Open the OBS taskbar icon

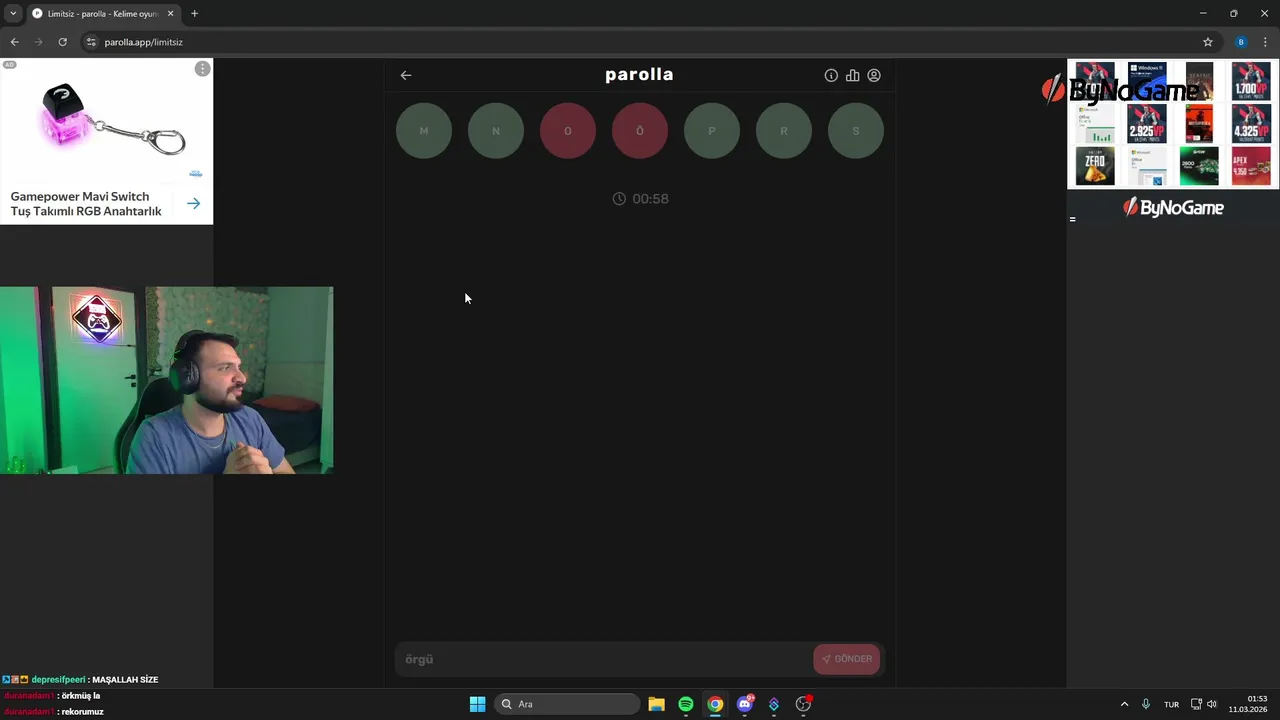tap(803, 704)
